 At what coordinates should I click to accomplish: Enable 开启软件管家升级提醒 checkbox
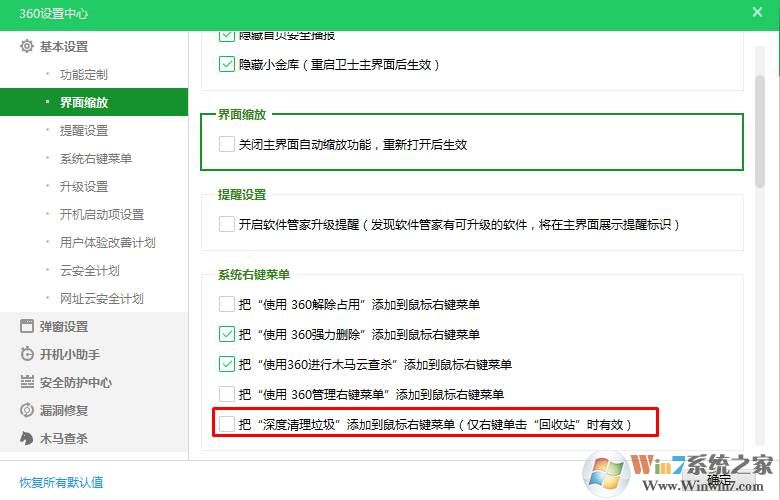pyautogui.click(x=227, y=224)
